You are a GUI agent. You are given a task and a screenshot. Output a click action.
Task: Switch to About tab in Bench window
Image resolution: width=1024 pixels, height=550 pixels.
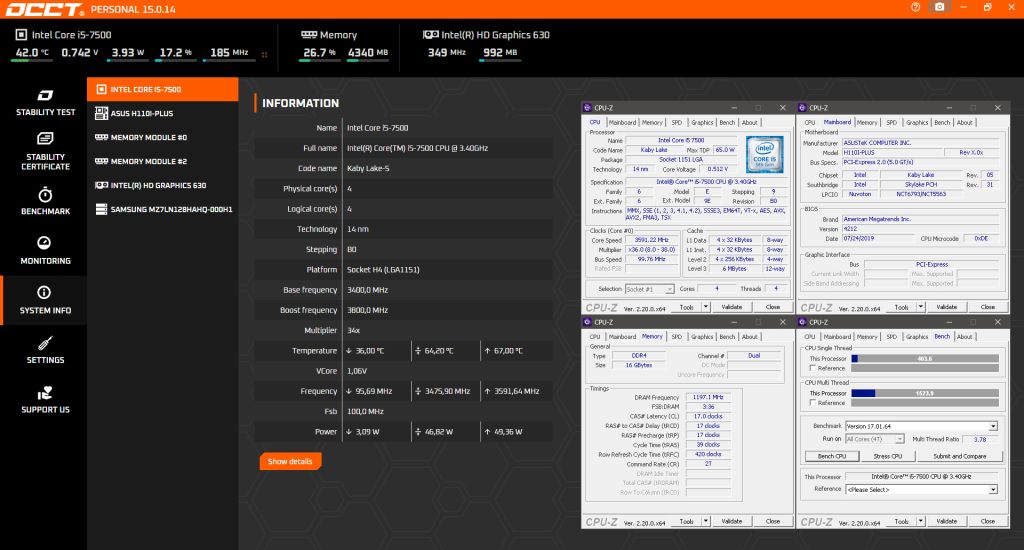coord(965,337)
